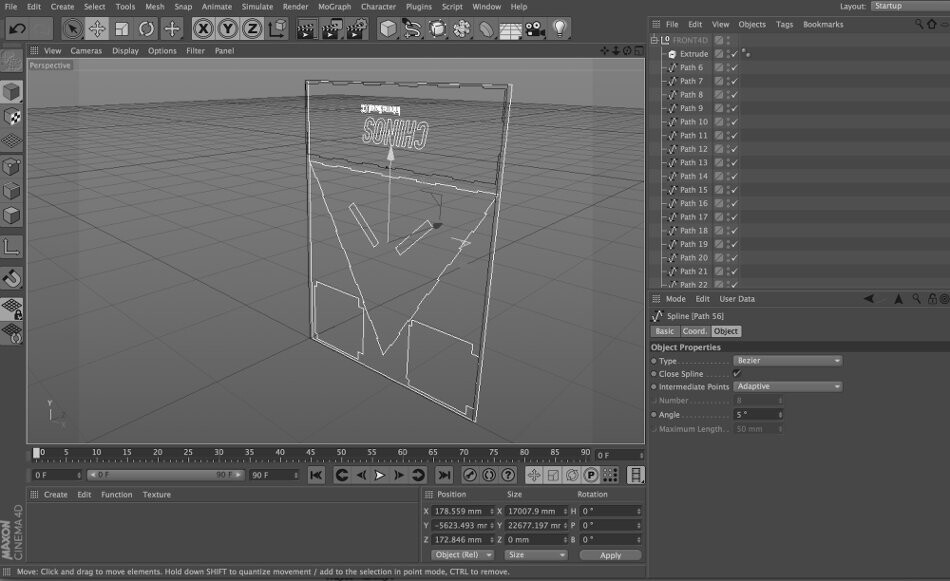Open the MoGraph menu
This screenshot has height=581, width=950.
(334, 7)
